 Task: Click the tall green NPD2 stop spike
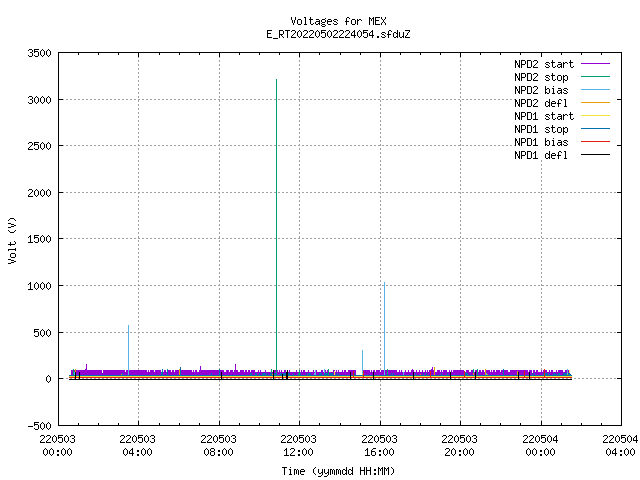276,224
